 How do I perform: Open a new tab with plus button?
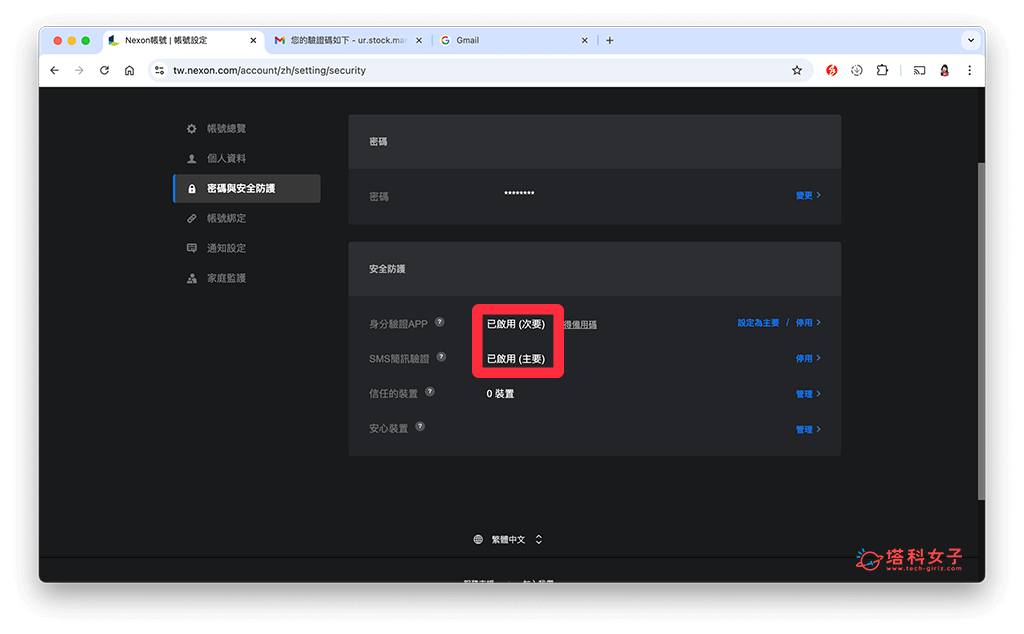[x=609, y=40]
